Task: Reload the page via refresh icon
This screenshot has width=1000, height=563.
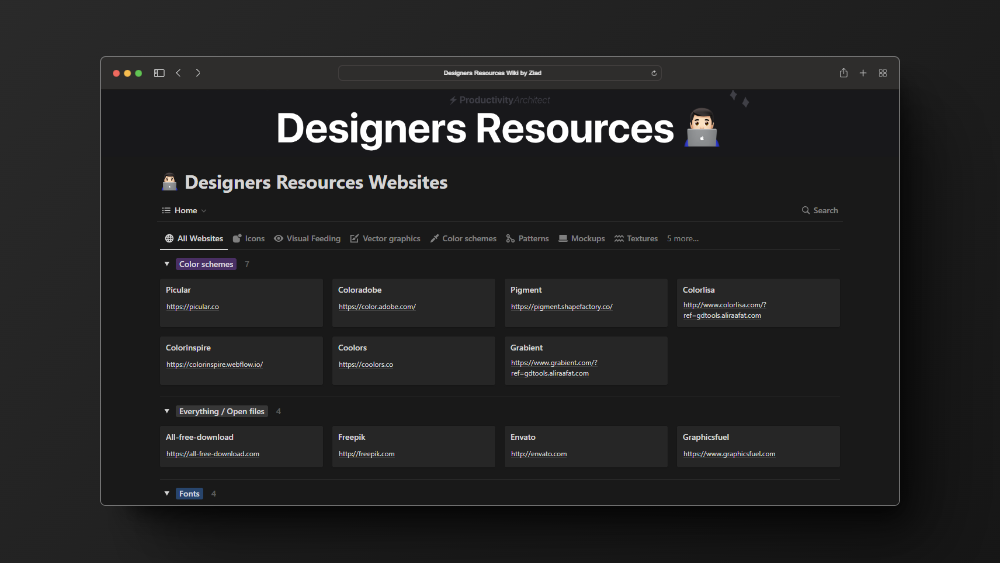Action: (654, 73)
